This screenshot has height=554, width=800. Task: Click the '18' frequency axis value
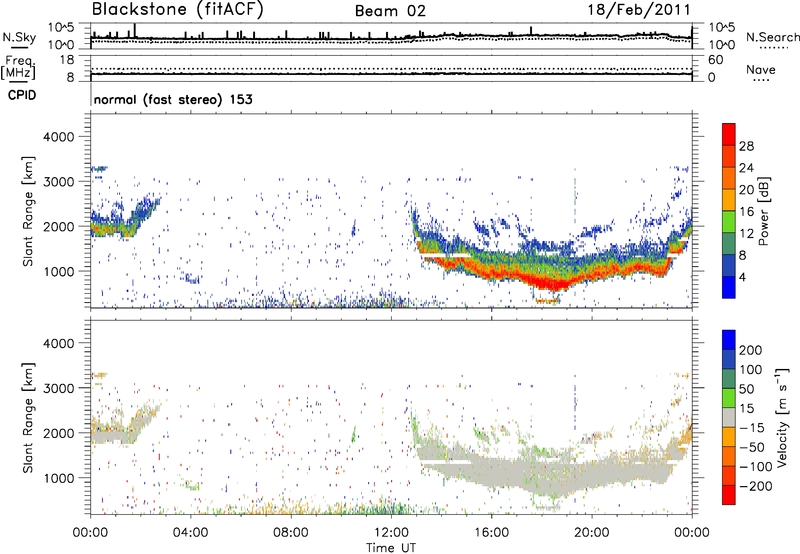(x=67, y=60)
